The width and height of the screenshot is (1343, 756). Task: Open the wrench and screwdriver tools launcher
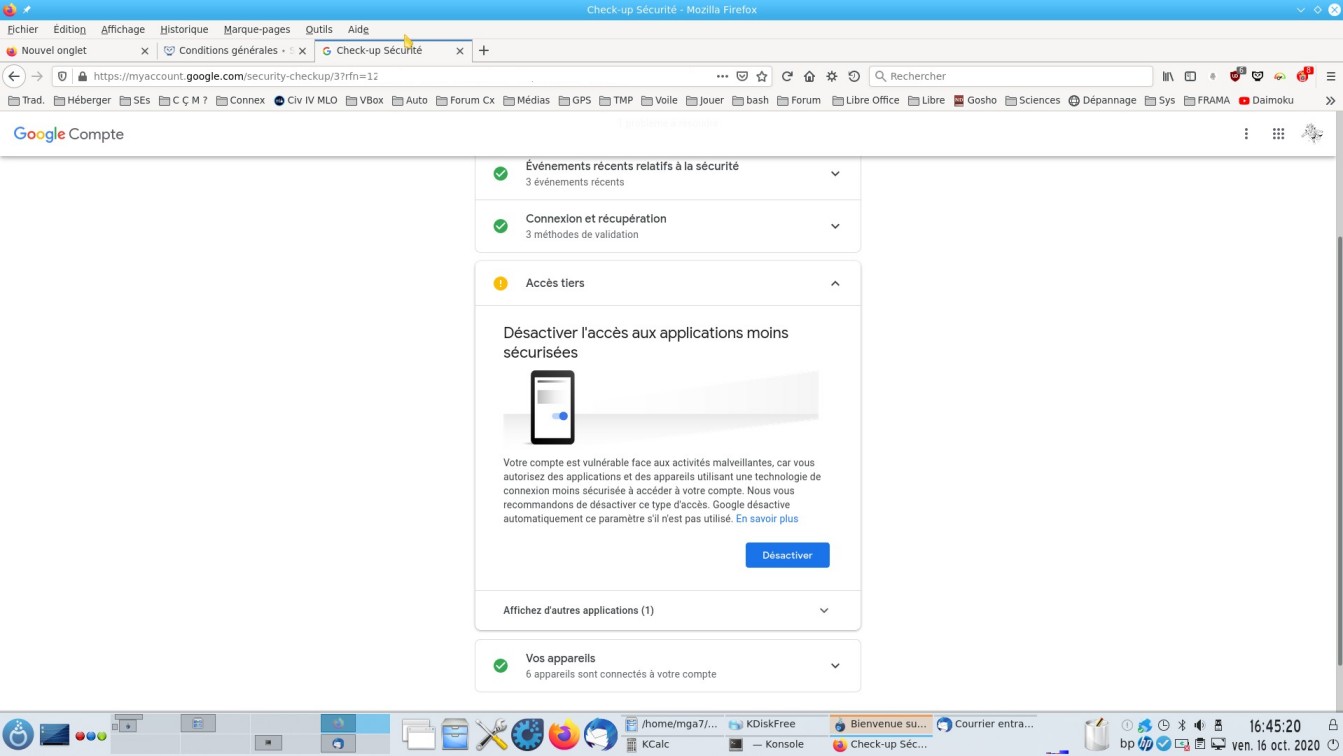pyautogui.click(x=491, y=735)
